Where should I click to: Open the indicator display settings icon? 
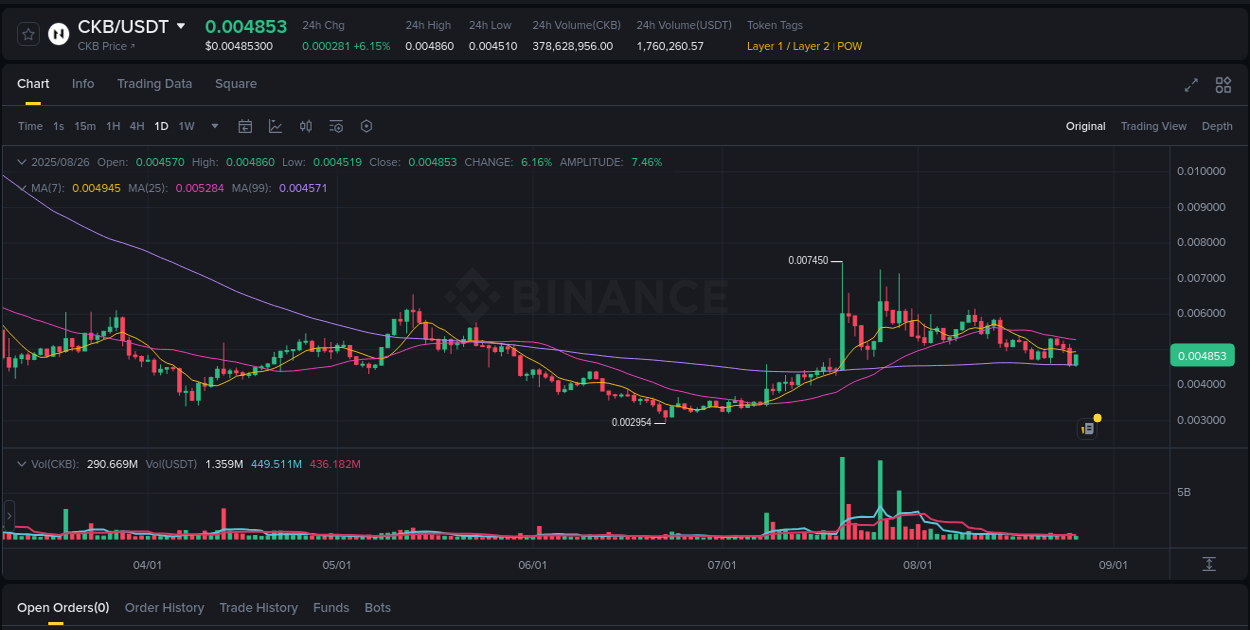coord(336,126)
